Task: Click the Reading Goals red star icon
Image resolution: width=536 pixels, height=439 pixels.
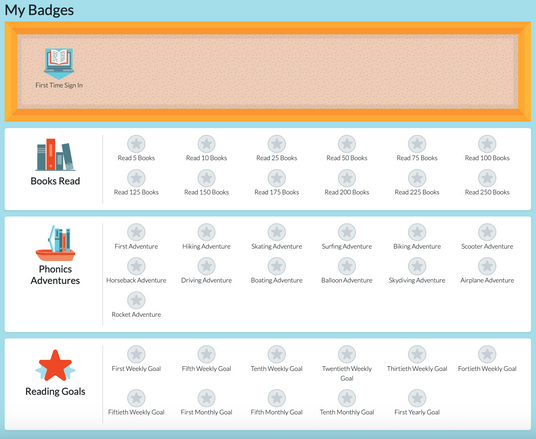Action: click(x=55, y=365)
